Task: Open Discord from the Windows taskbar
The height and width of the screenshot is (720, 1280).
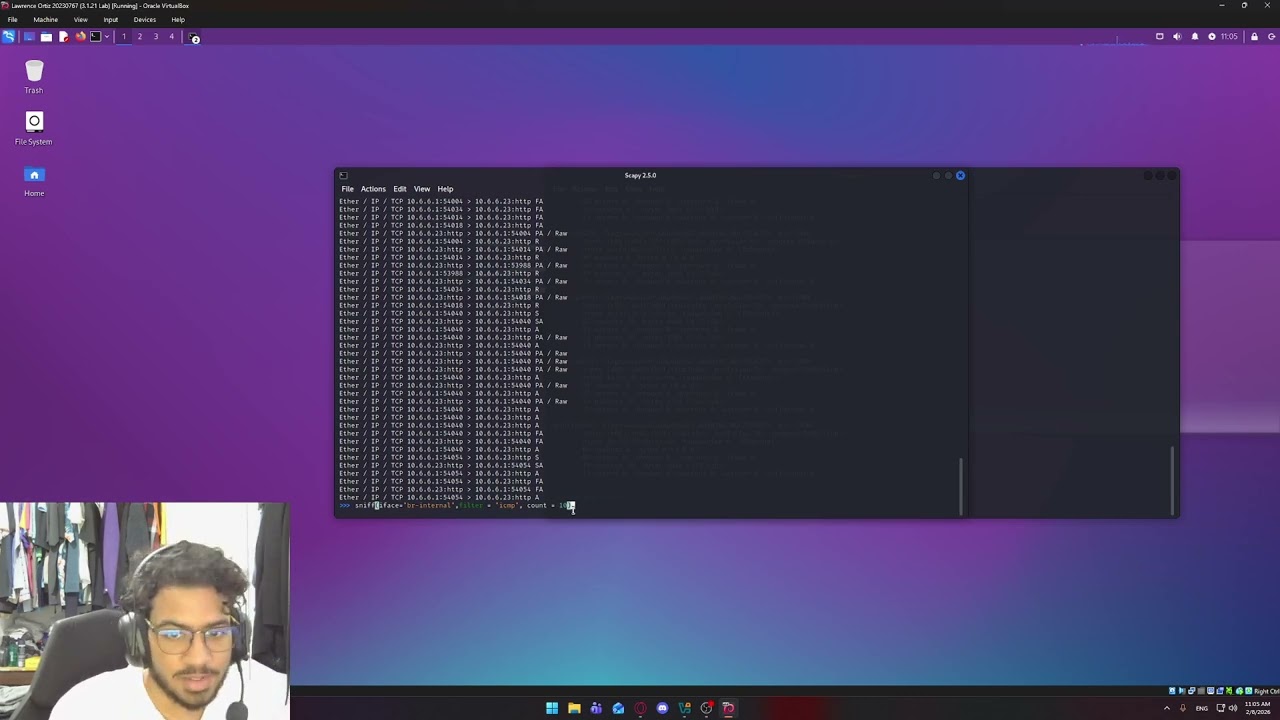Action: (x=662, y=708)
